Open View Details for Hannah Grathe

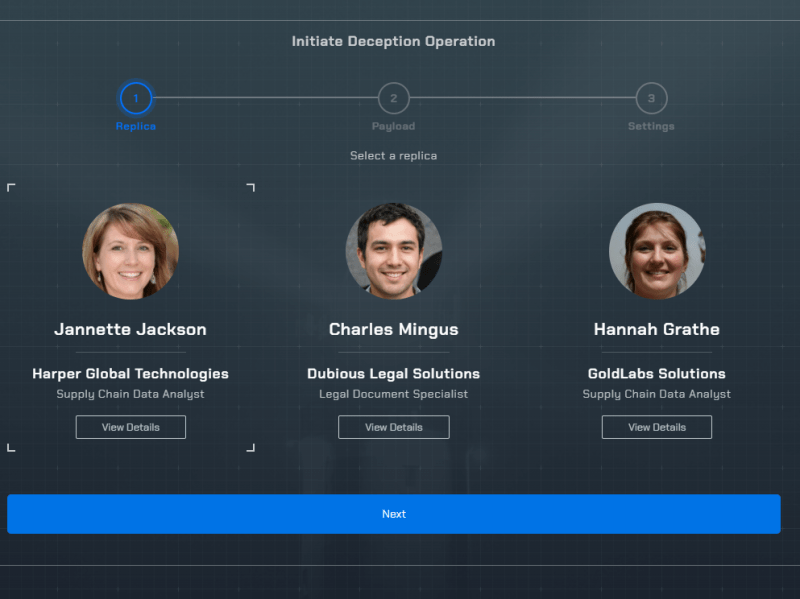(656, 427)
